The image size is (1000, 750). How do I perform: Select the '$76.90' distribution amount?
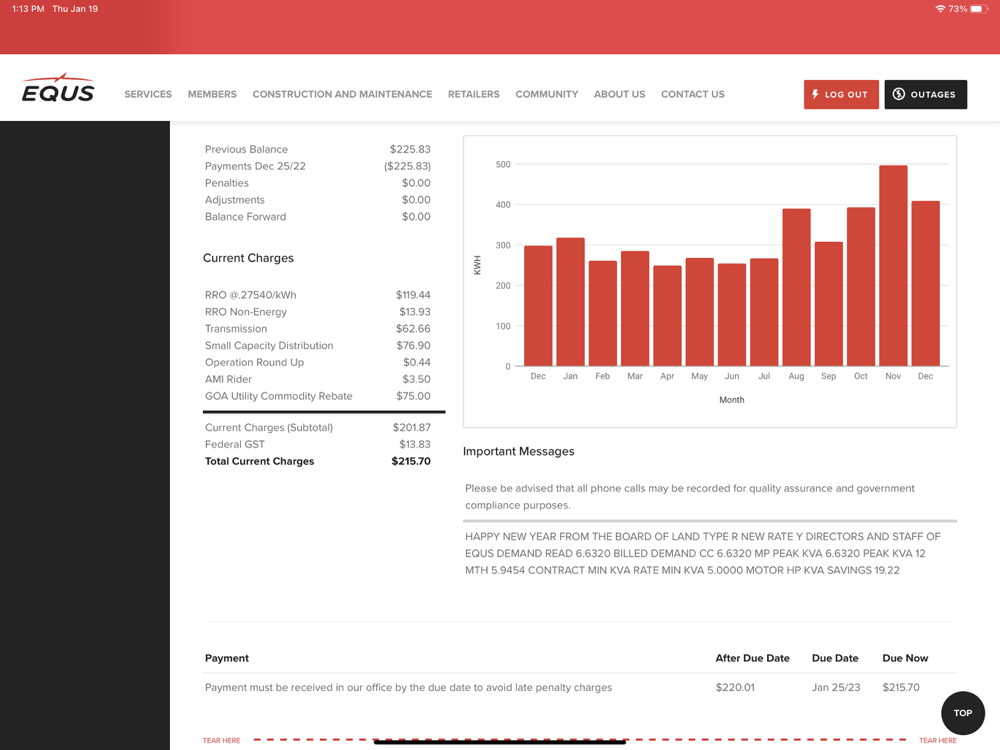click(413, 346)
